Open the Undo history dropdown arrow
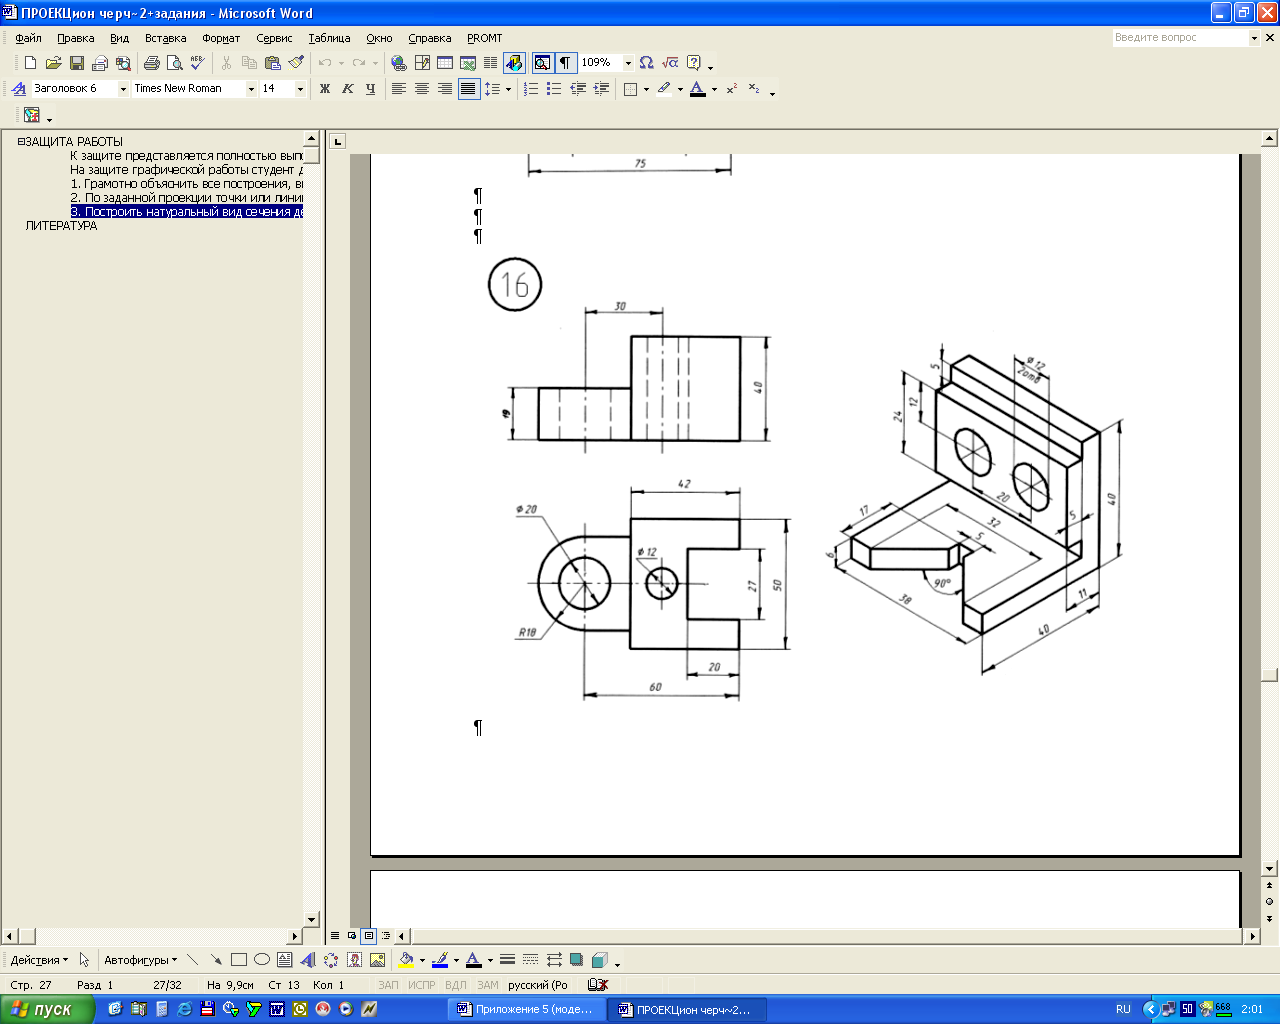Screen dimensions: 1280x1024 pyautogui.click(x=341, y=63)
